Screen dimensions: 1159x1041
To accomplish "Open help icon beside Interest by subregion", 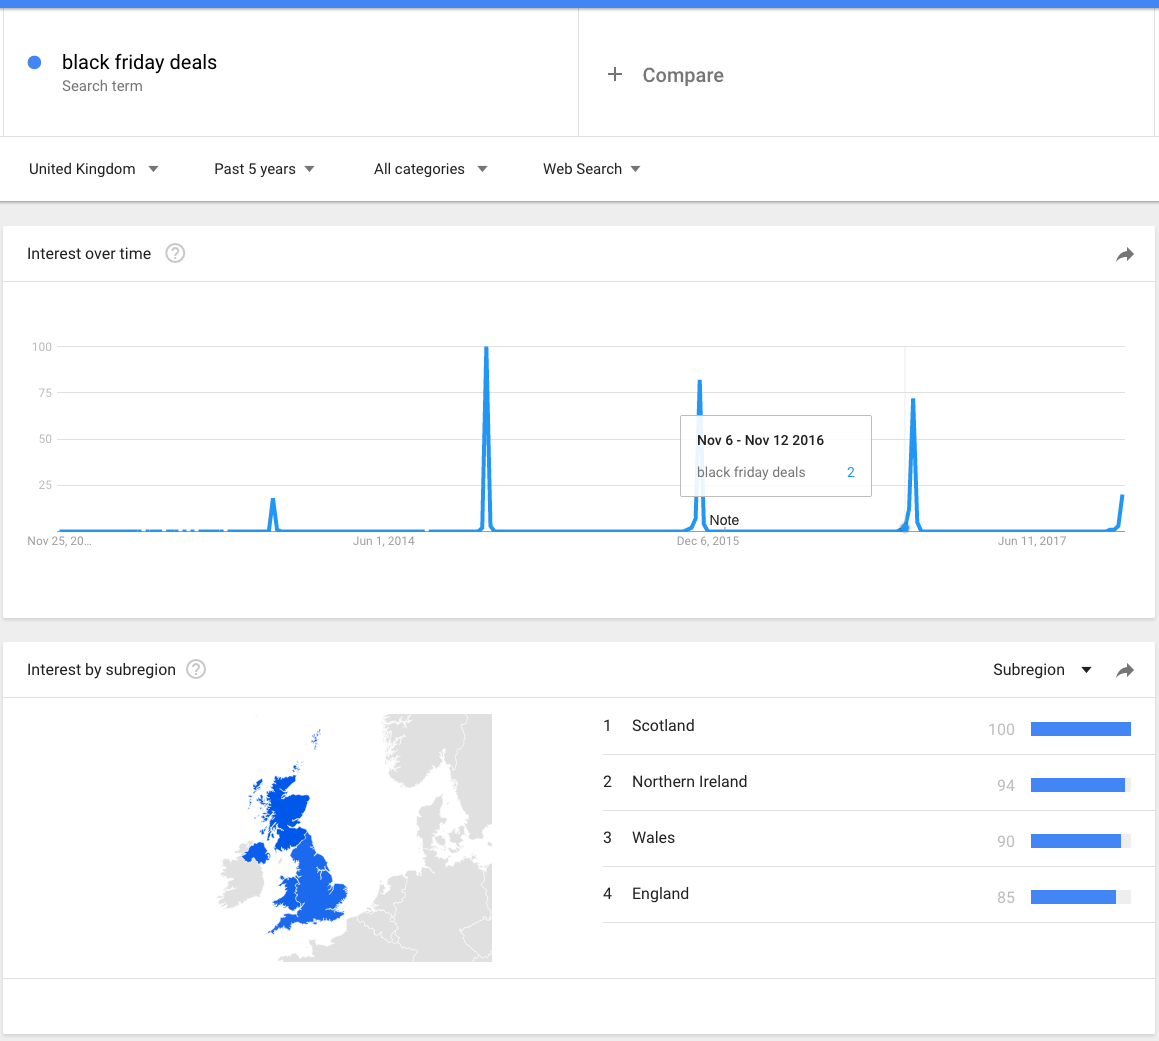I will click(x=196, y=669).
